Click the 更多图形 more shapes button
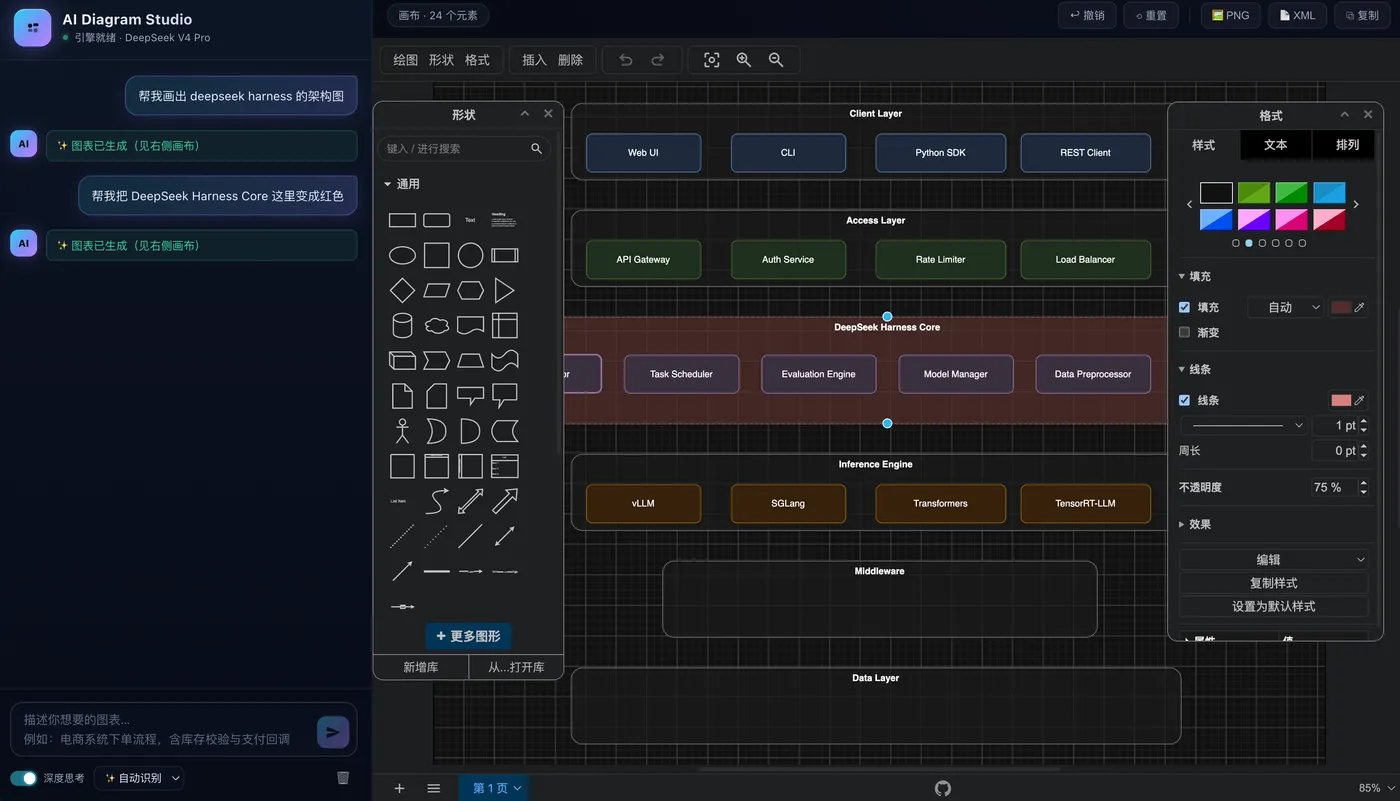Viewport: 1400px width, 801px height. coord(468,636)
